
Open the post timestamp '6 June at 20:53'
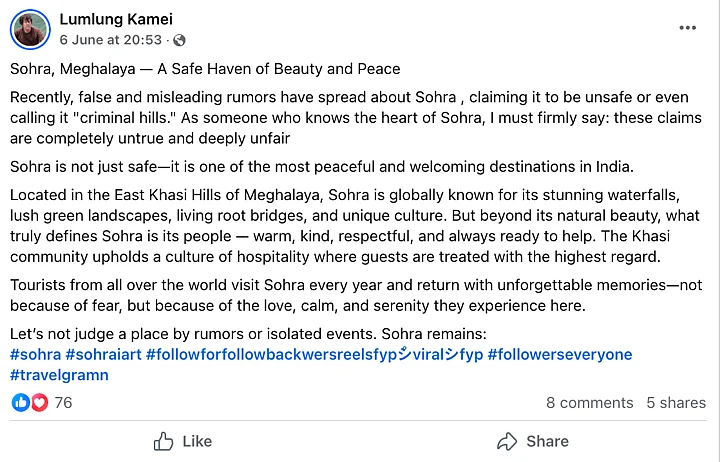[110, 40]
